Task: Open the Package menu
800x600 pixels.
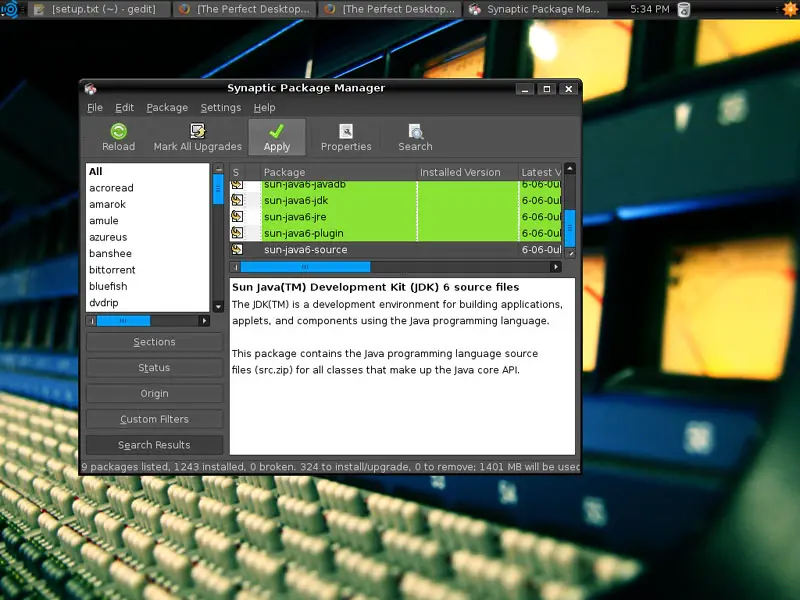Action: point(167,108)
